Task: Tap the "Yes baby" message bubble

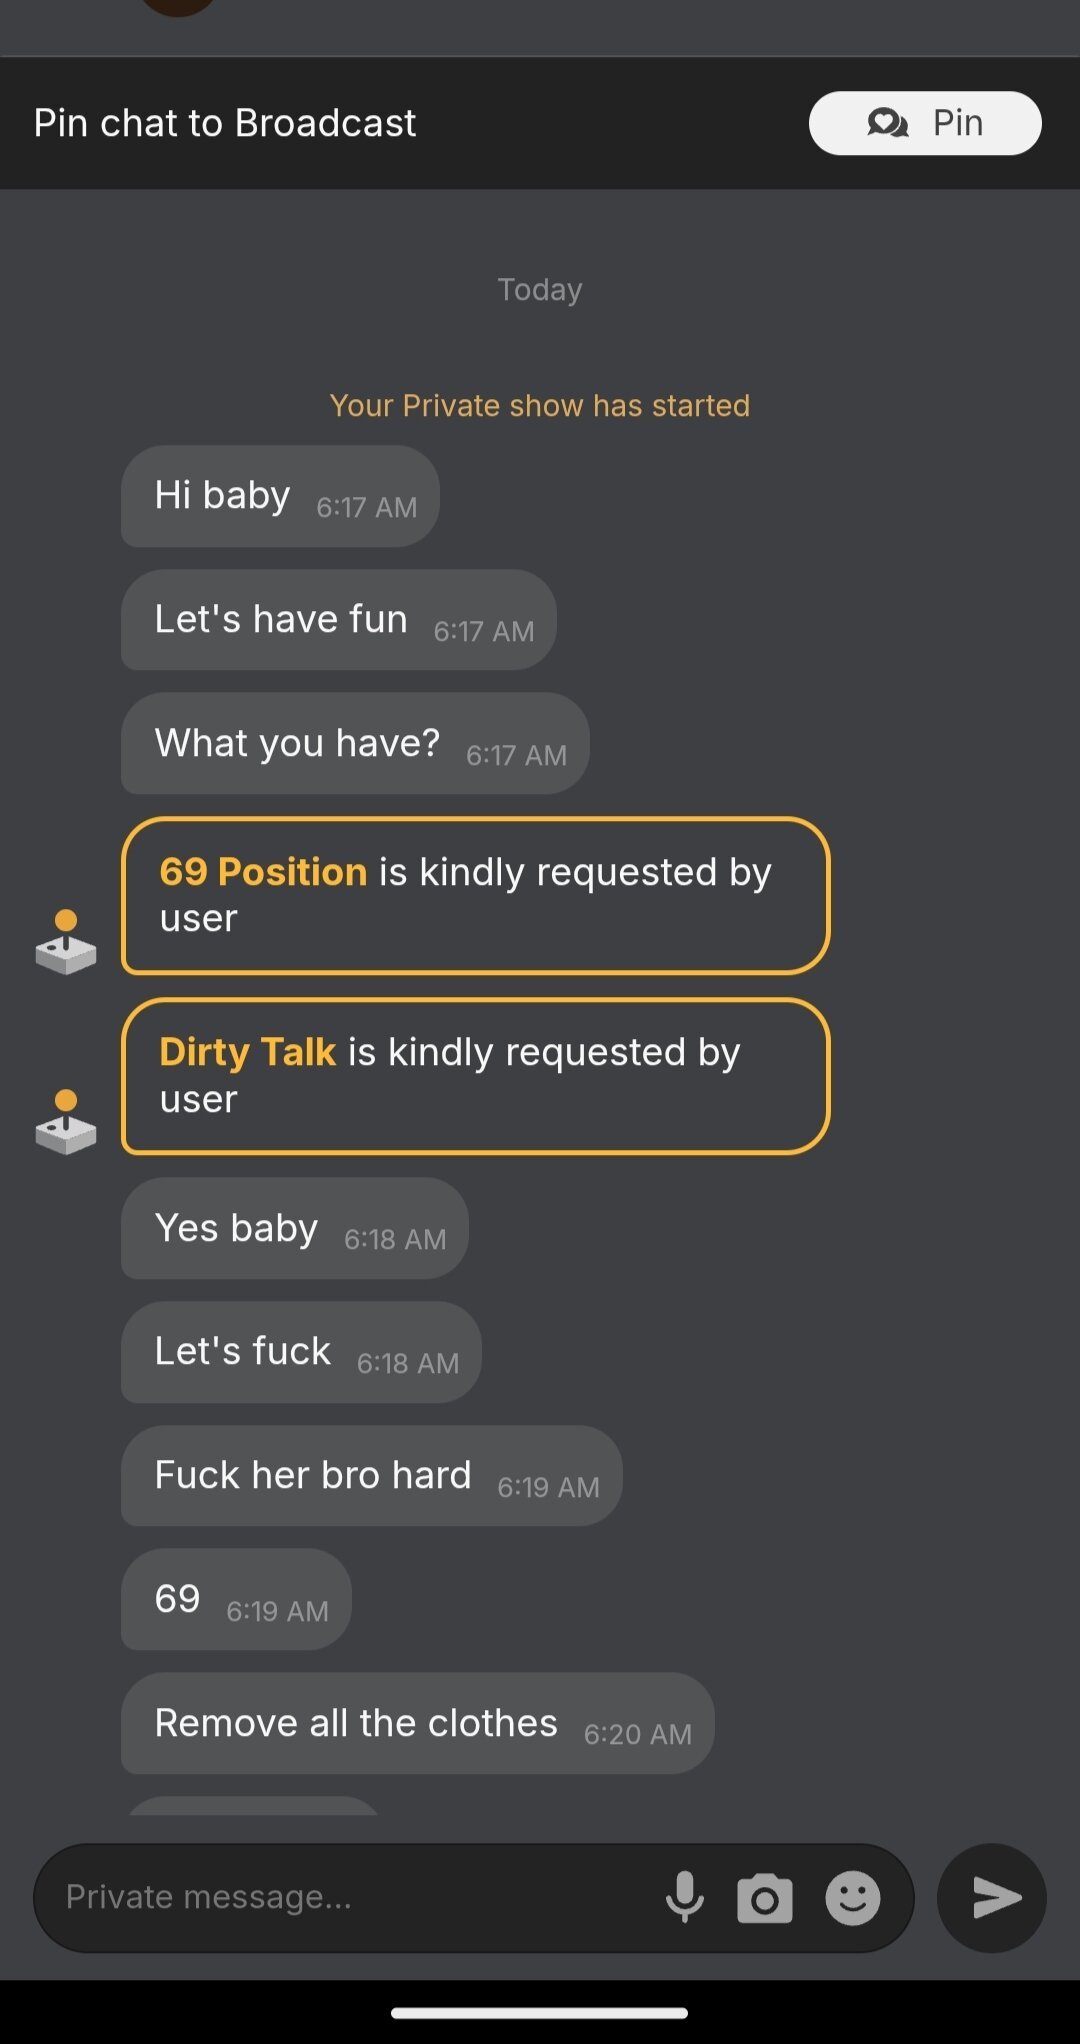Action: pos(294,1228)
